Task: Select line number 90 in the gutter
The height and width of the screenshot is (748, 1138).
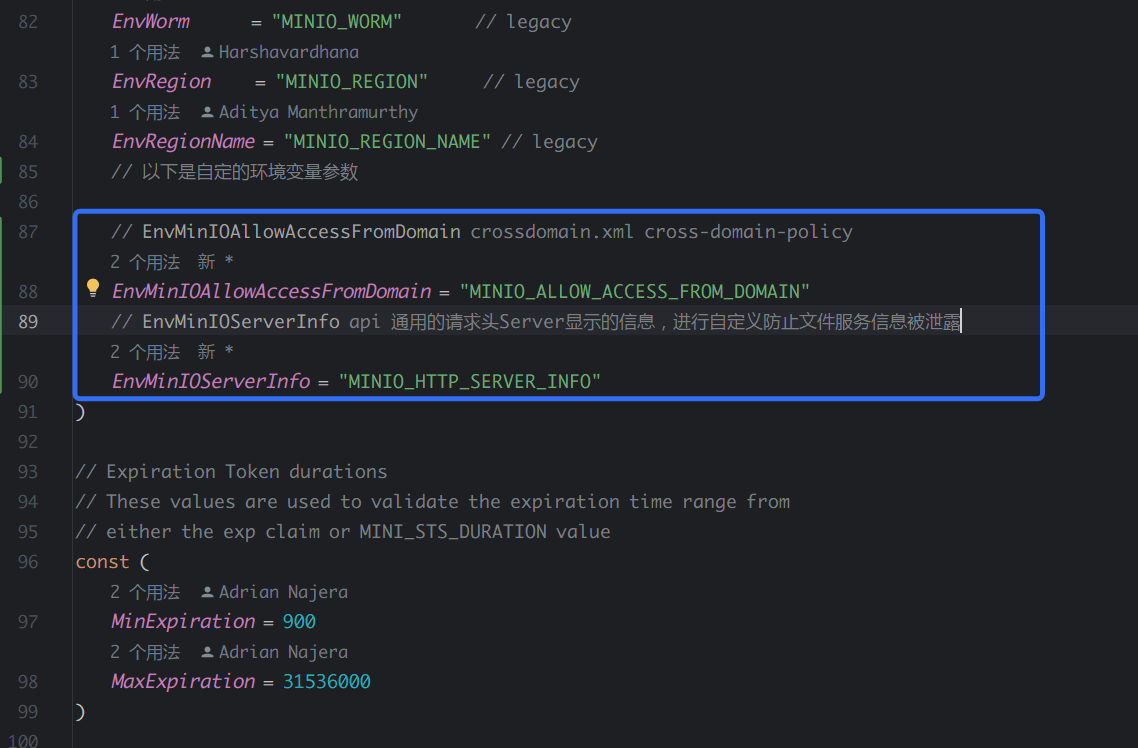Action: 28,382
